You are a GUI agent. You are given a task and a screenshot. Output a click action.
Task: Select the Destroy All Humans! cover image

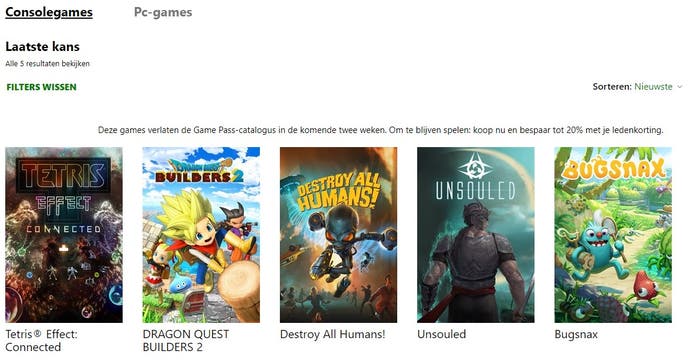point(338,235)
